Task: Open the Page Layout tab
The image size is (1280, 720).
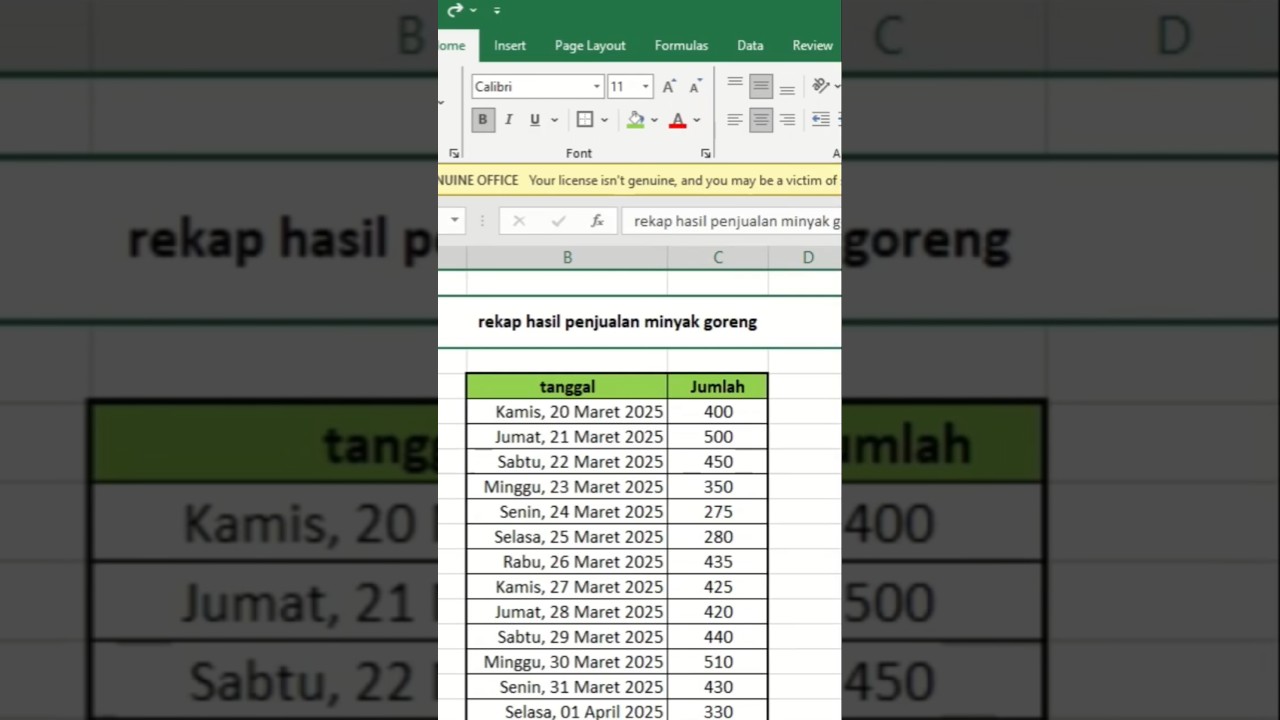Action: pos(590,46)
